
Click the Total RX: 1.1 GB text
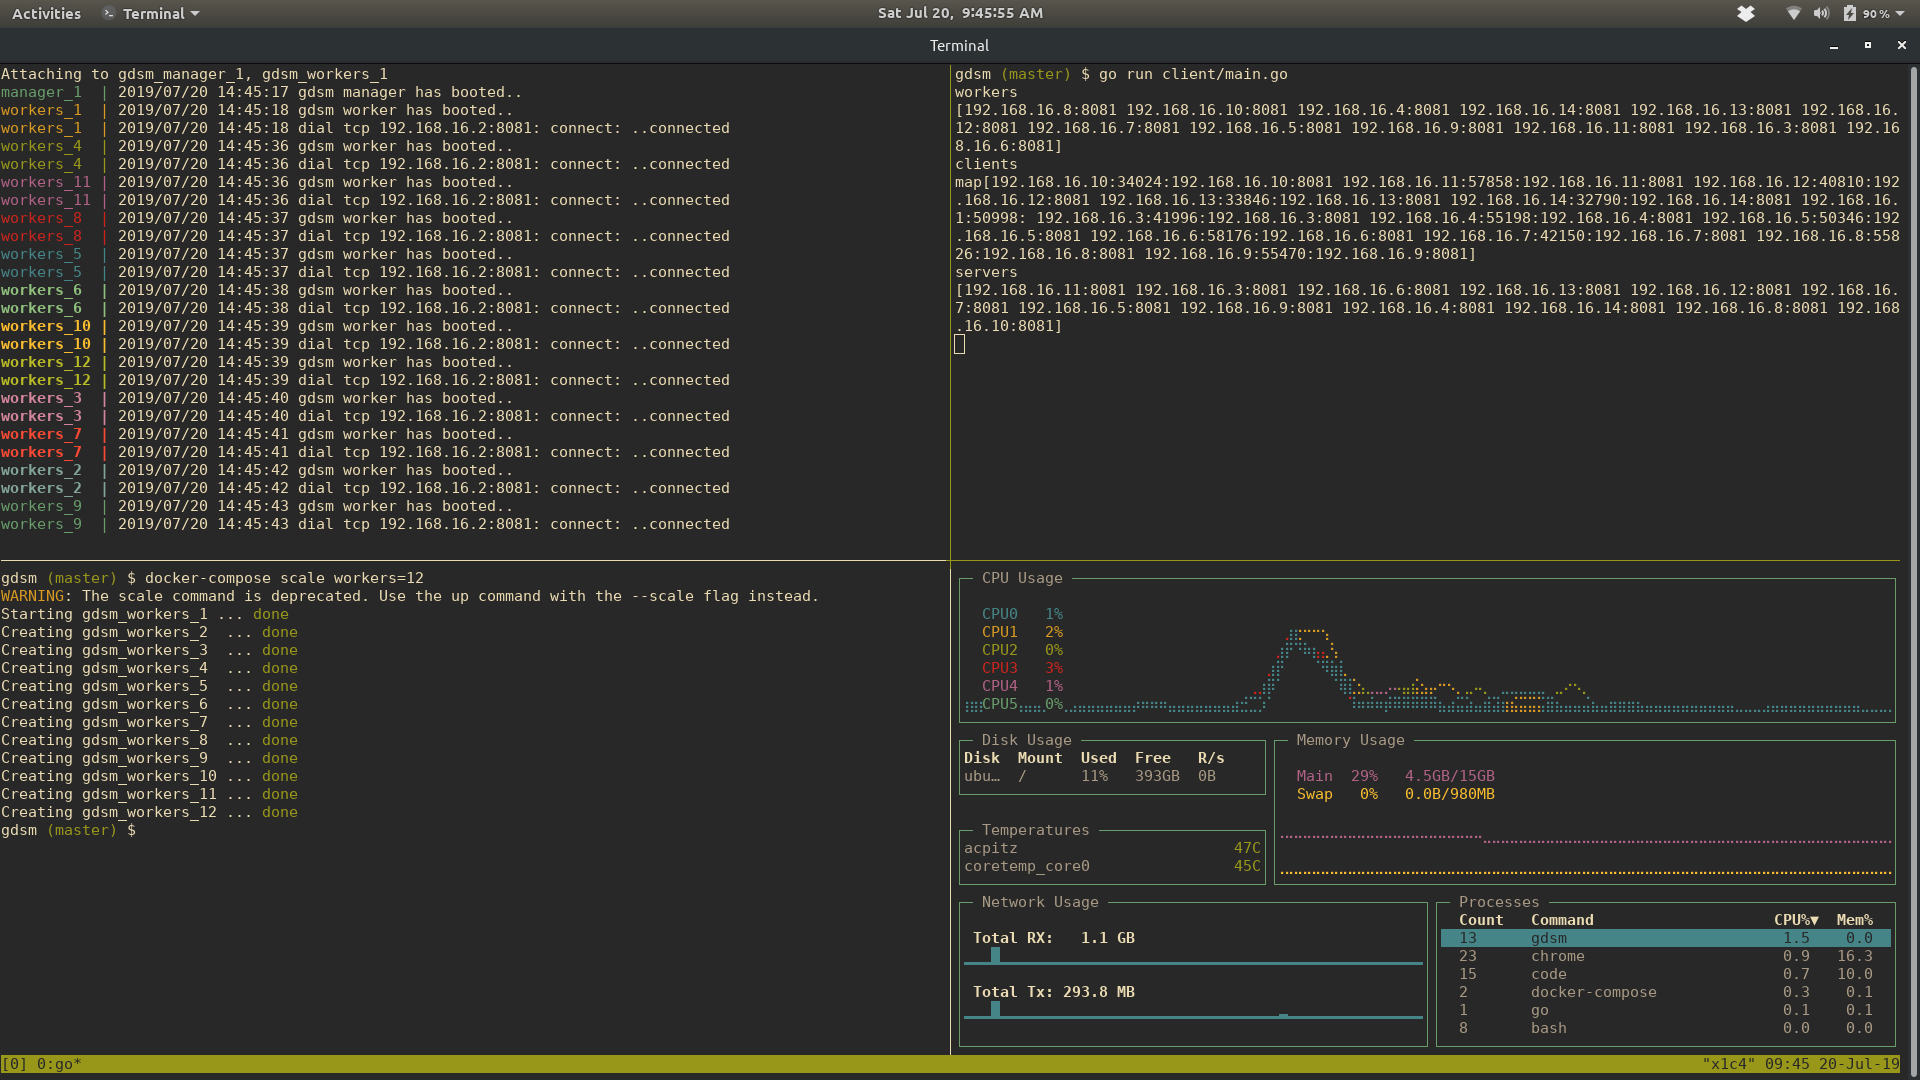1053,938
